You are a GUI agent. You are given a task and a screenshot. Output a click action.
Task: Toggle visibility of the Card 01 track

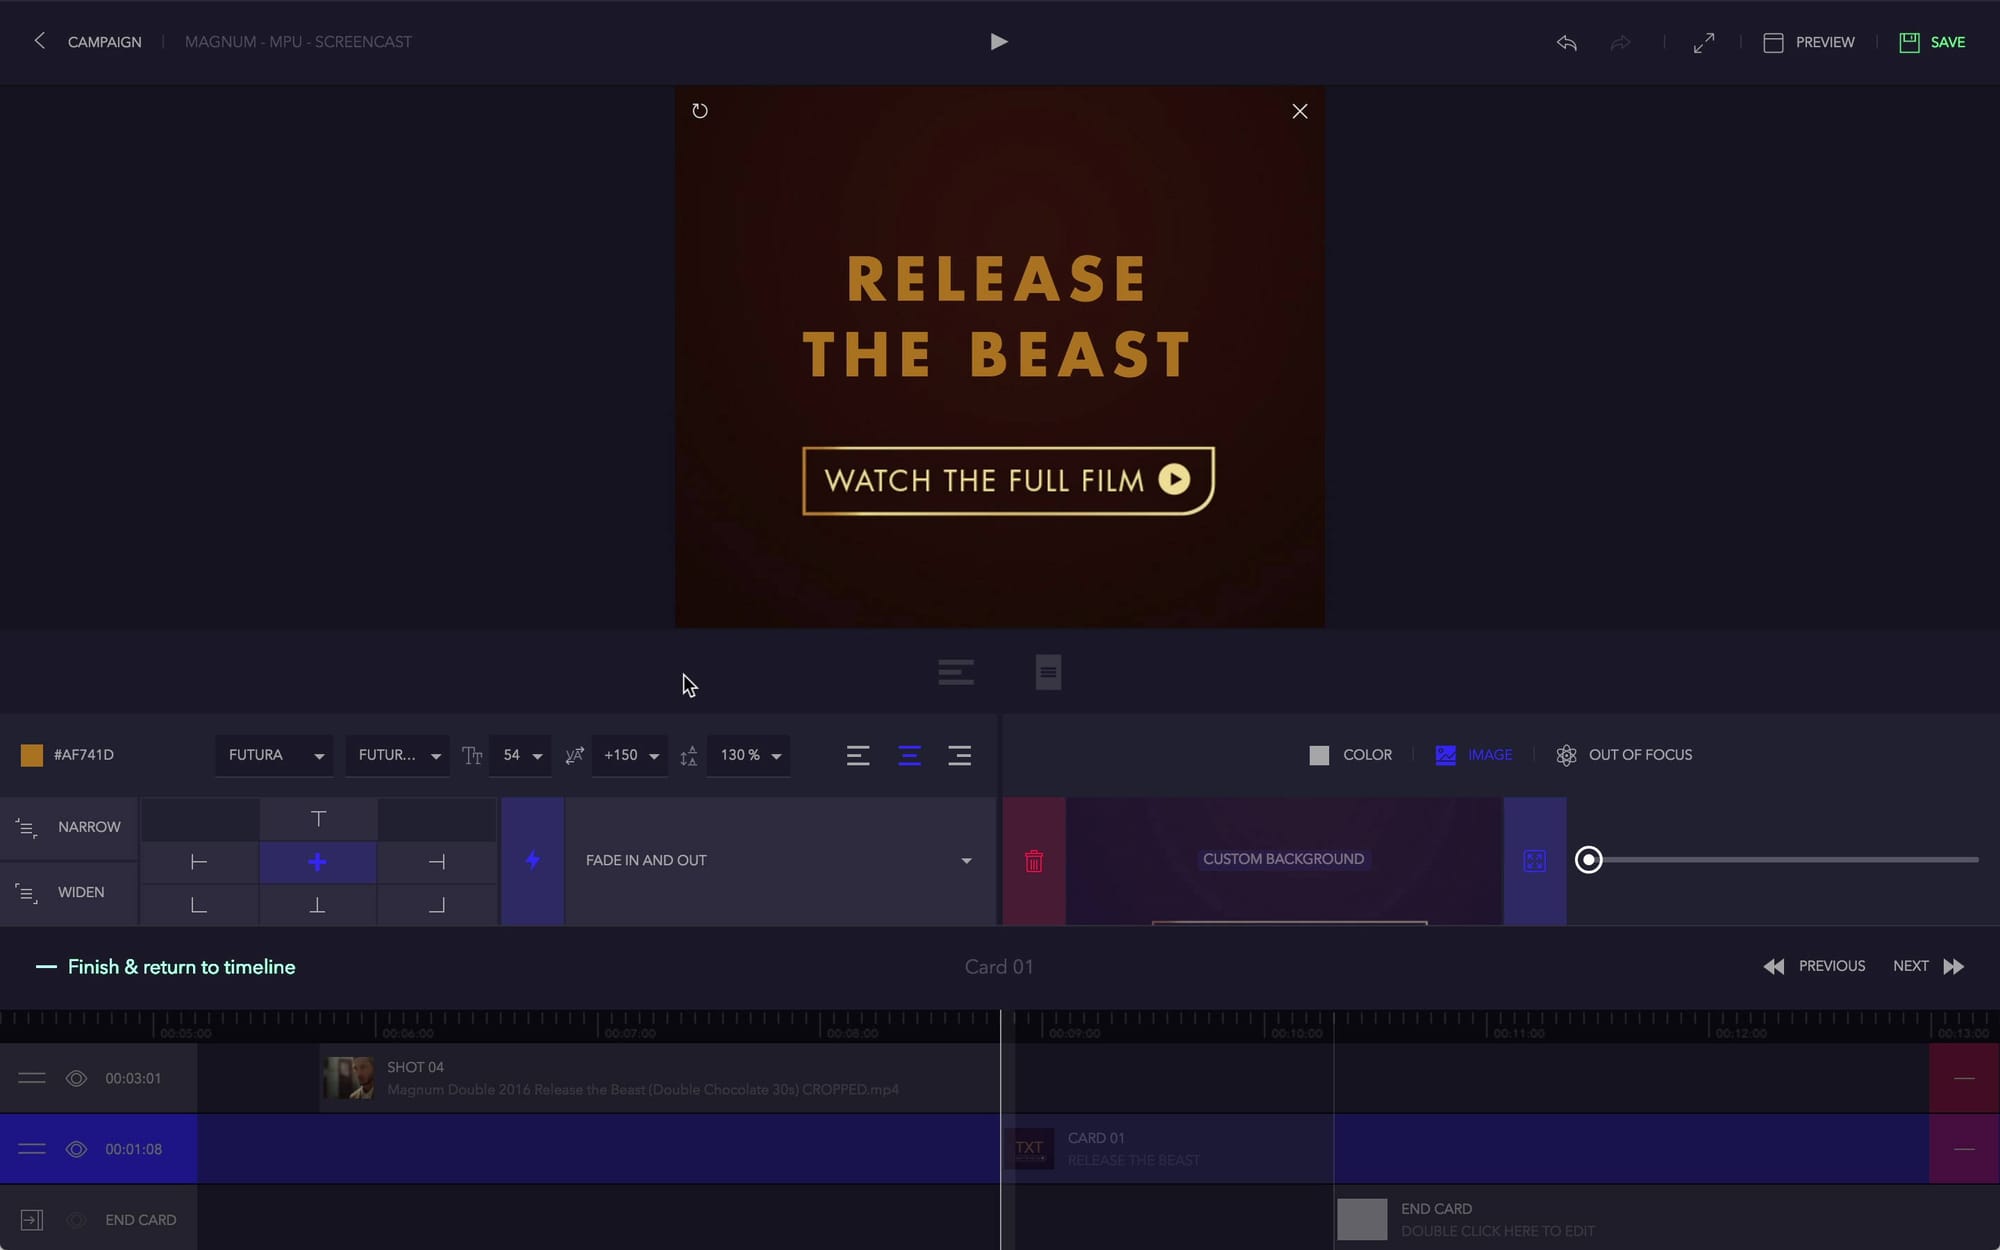pyautogui.click(x=76, y=1149)
